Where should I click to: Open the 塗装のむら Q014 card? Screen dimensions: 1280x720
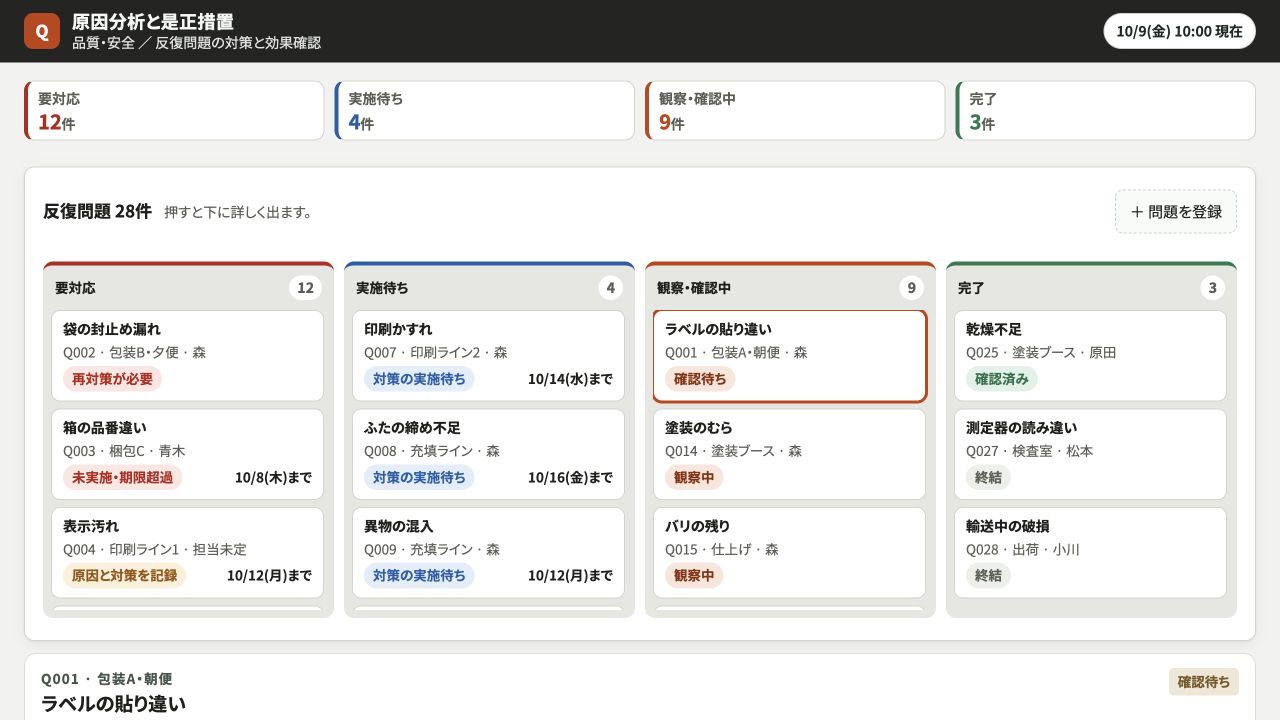(x=790, y=454)
